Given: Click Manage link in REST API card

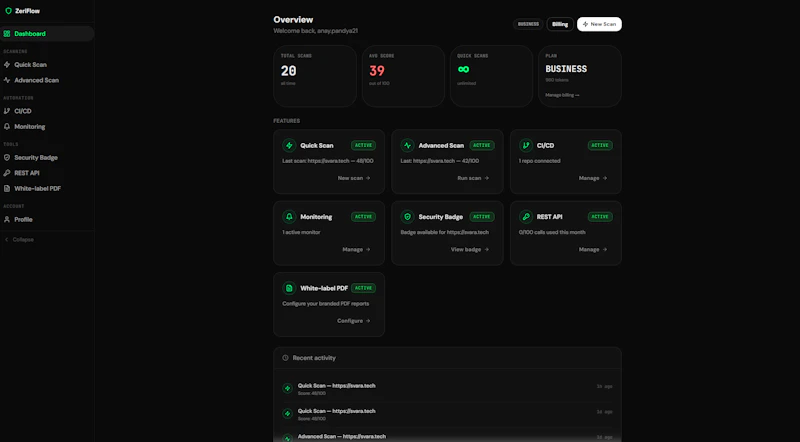Looking at the screenshot, I should click(x=593, y=250).
